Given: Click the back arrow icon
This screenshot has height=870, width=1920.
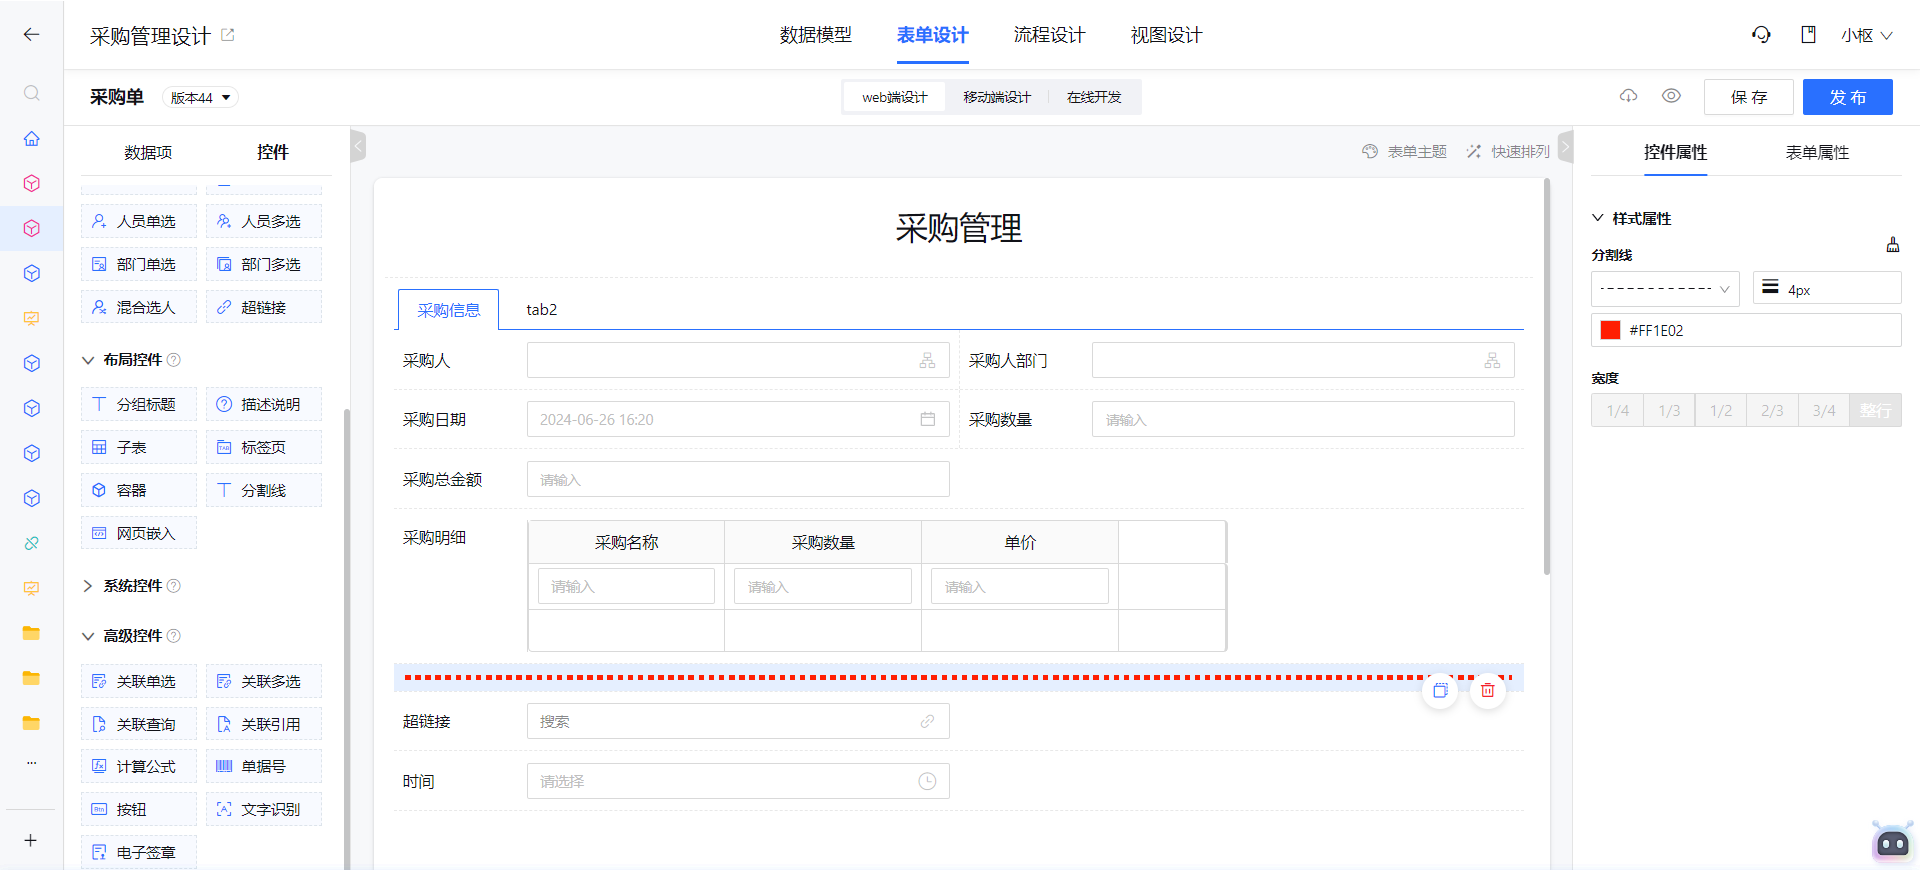Looking at the screenshot, I should pos(31,35).
